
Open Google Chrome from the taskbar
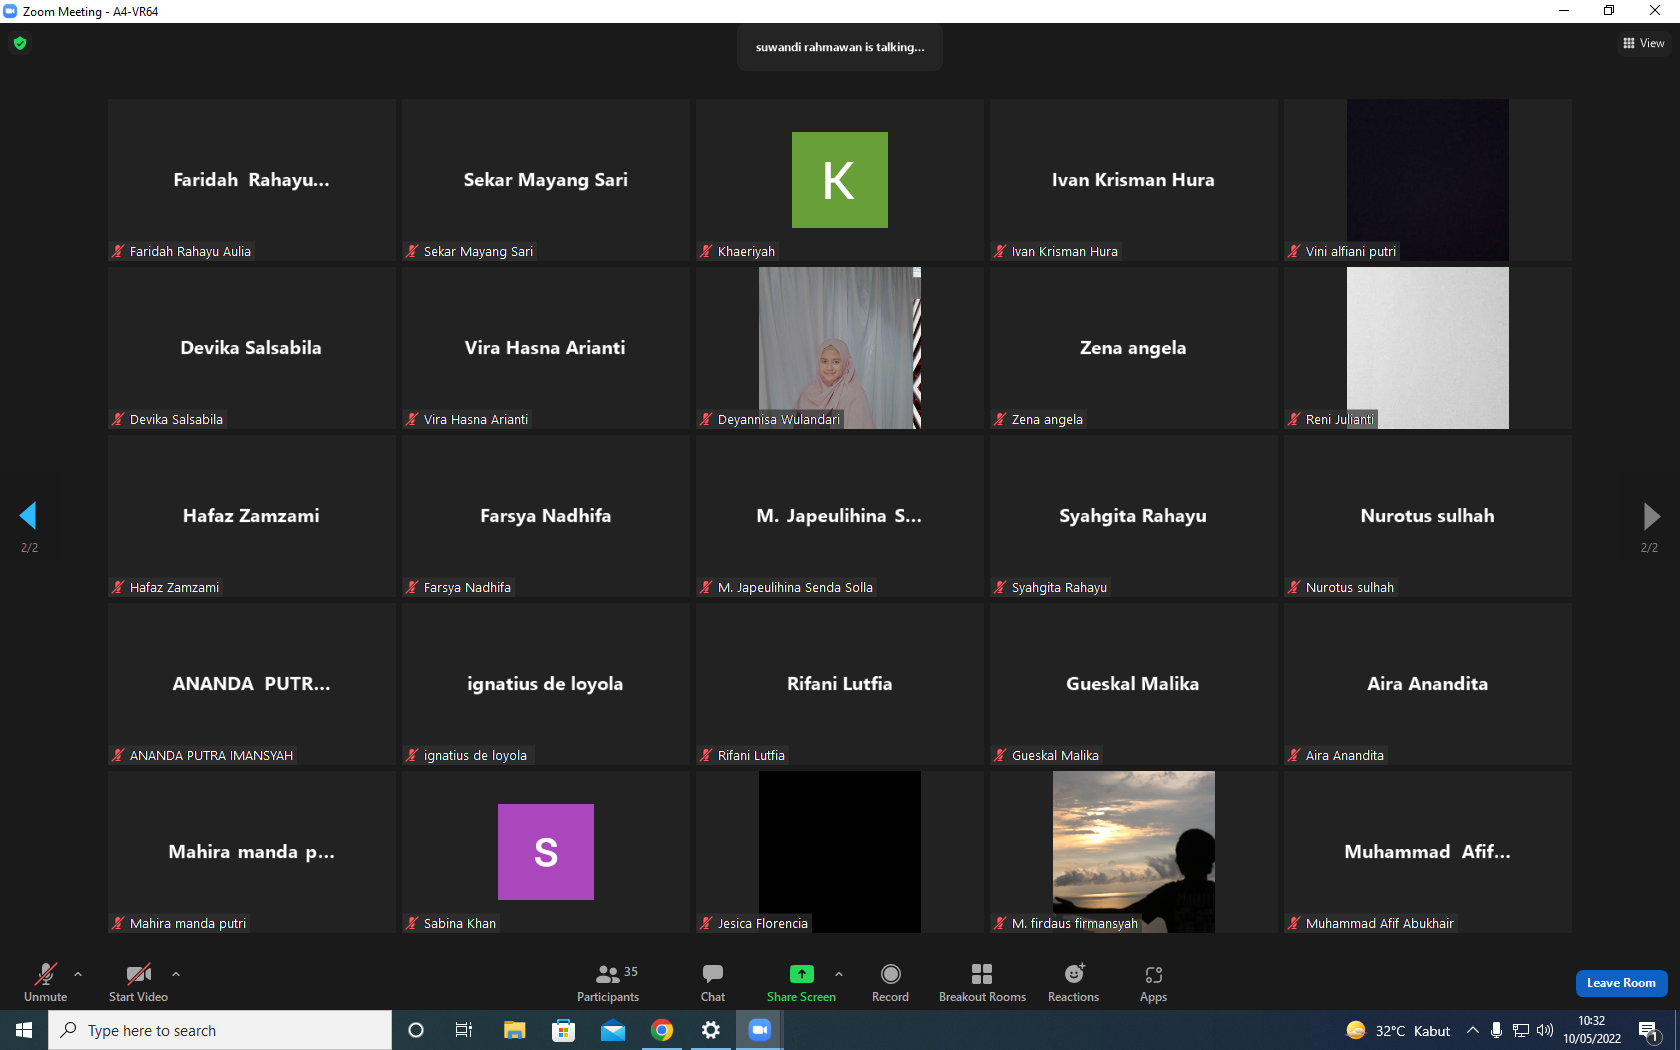pyautogui.click(x=662, y=1030)
